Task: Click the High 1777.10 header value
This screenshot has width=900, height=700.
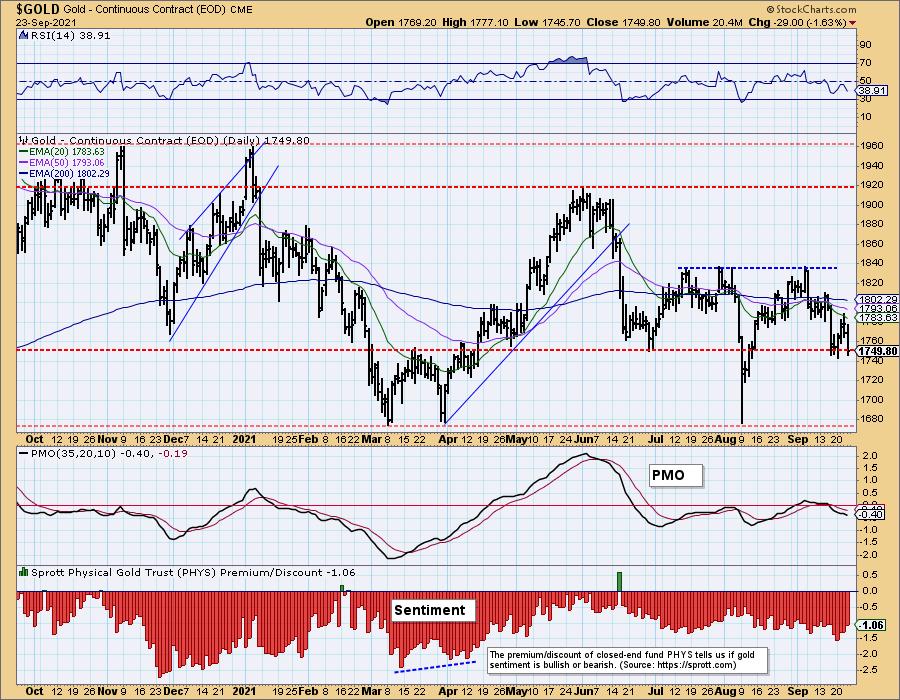Action: [x=475, y=22]
